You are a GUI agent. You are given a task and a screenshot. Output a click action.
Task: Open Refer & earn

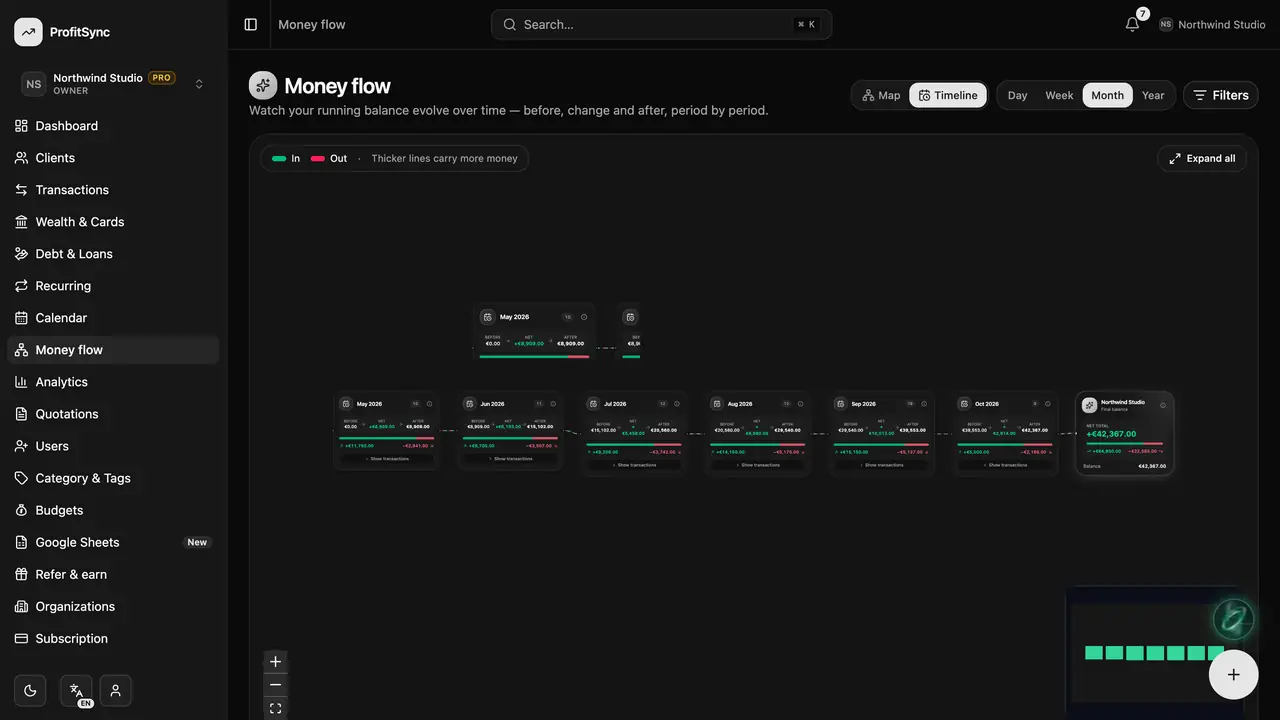113,574
